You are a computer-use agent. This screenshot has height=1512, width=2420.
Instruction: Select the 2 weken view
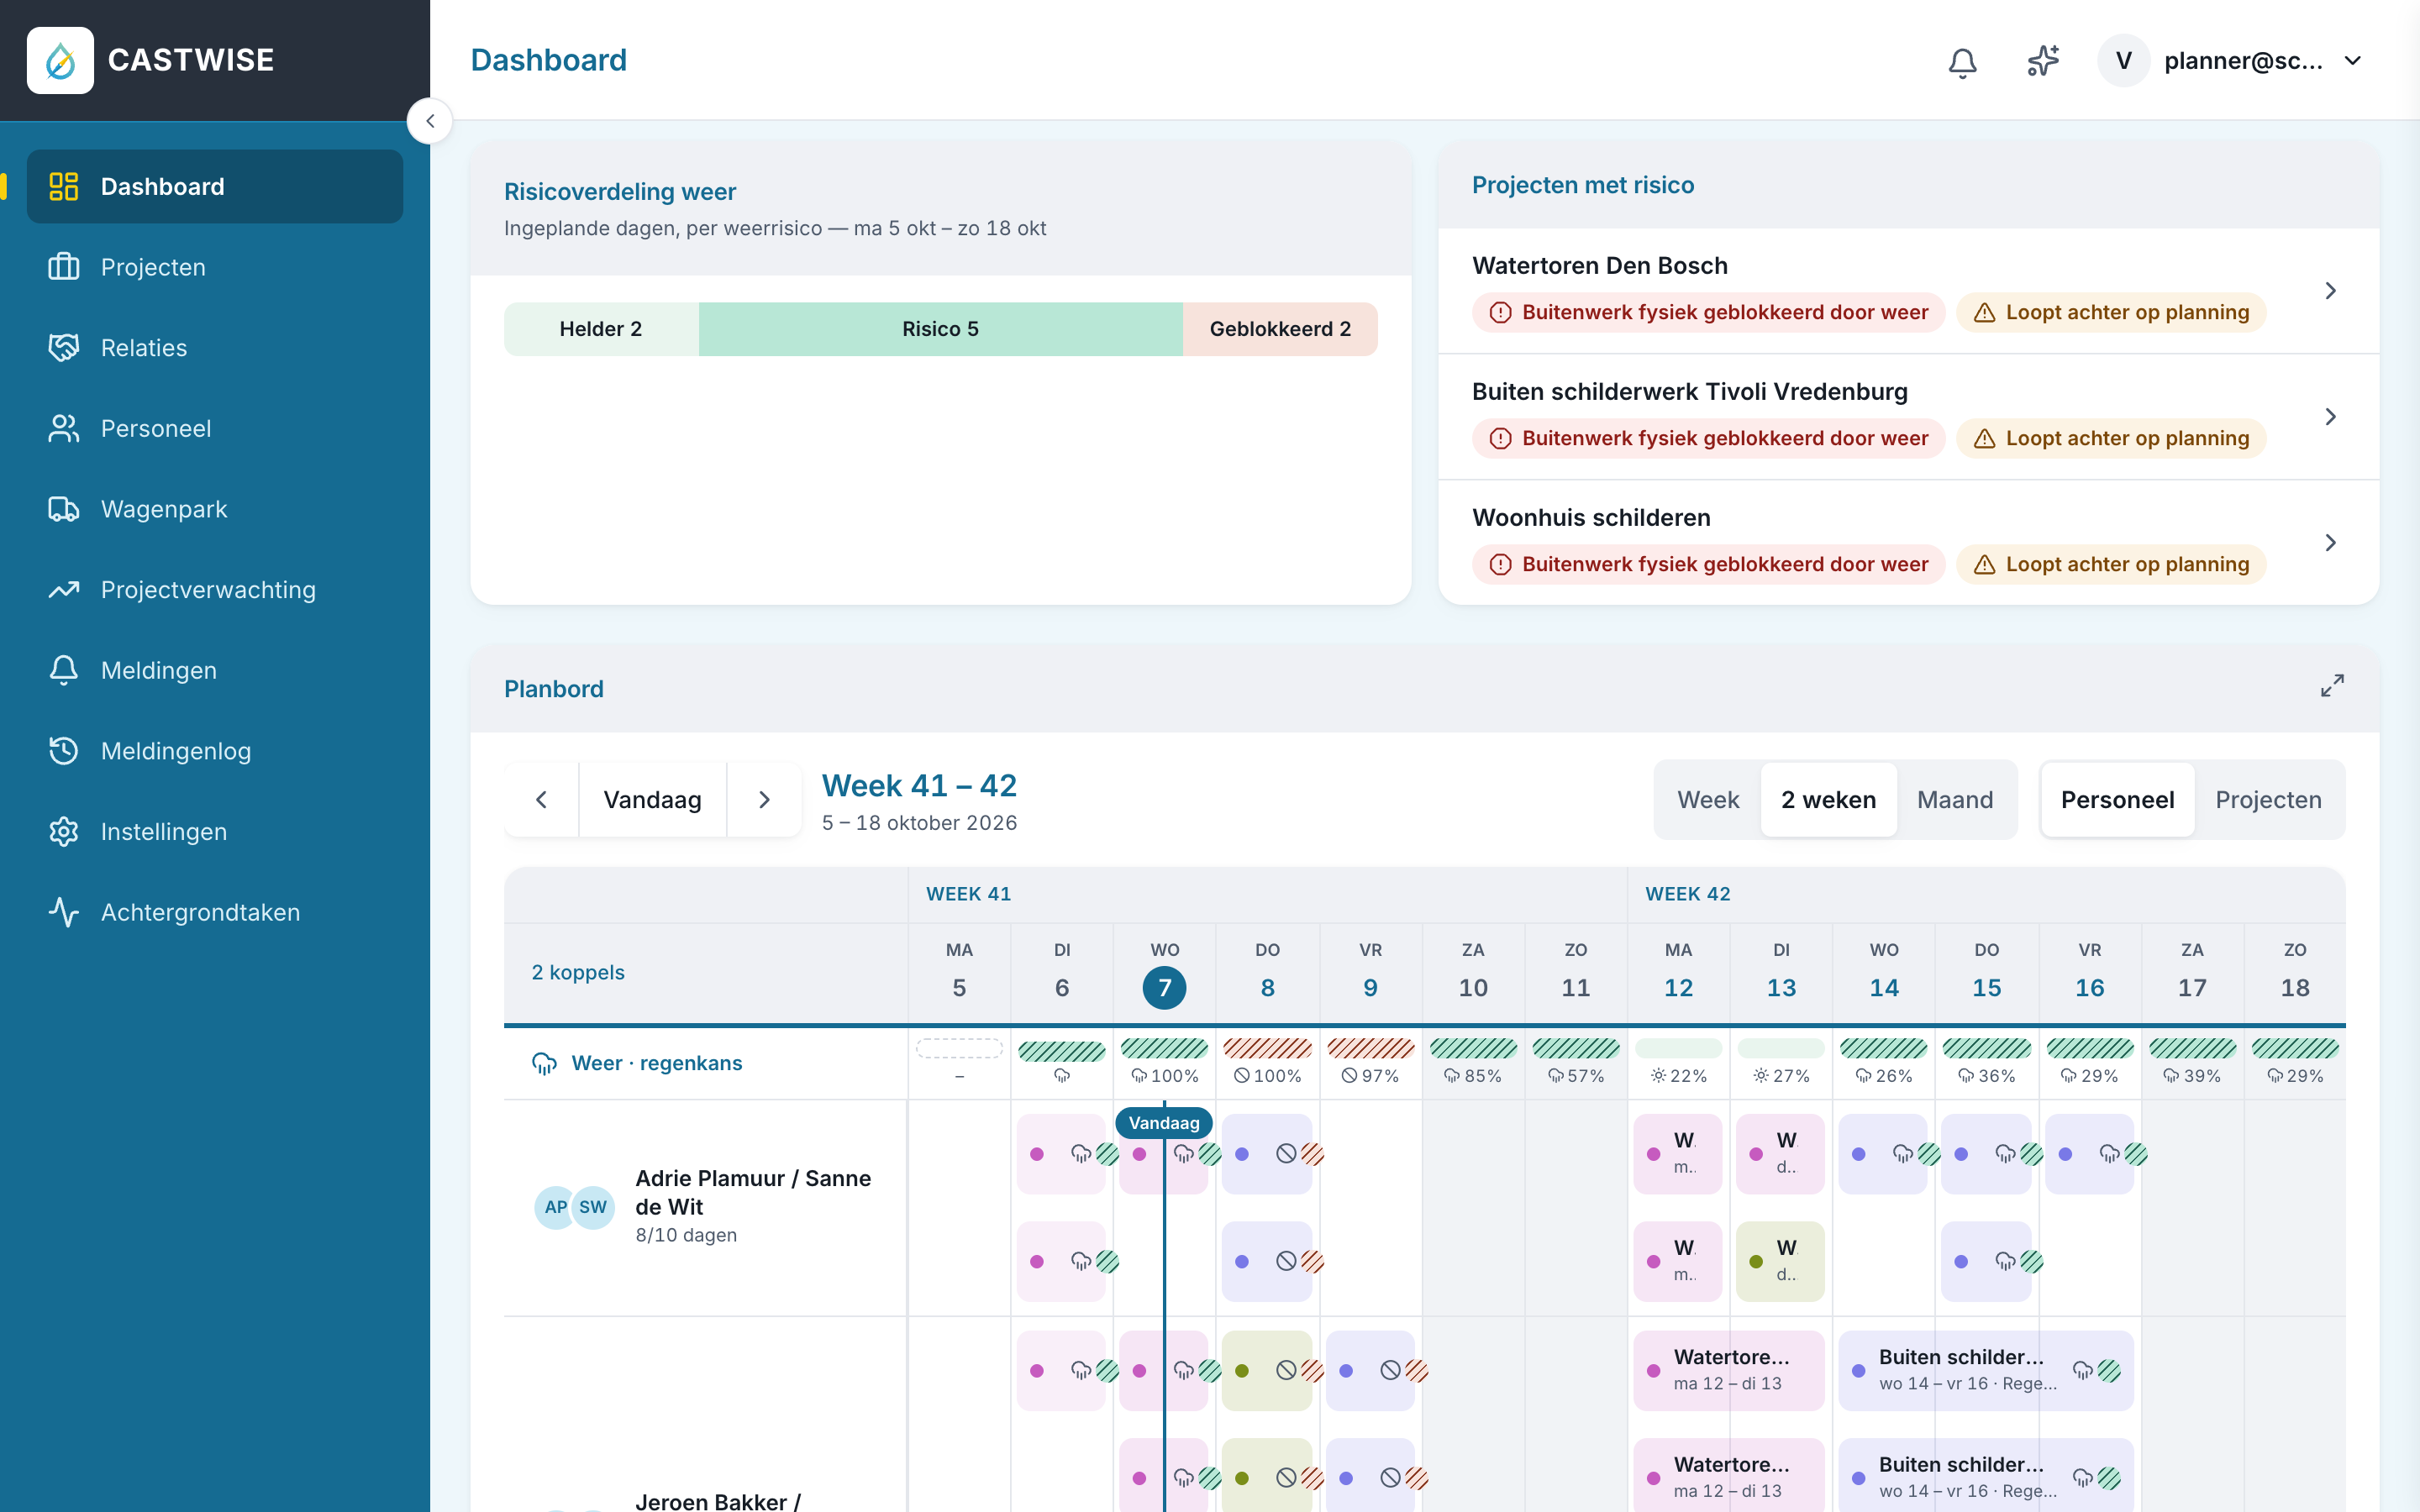click(x=1828, y=800)
